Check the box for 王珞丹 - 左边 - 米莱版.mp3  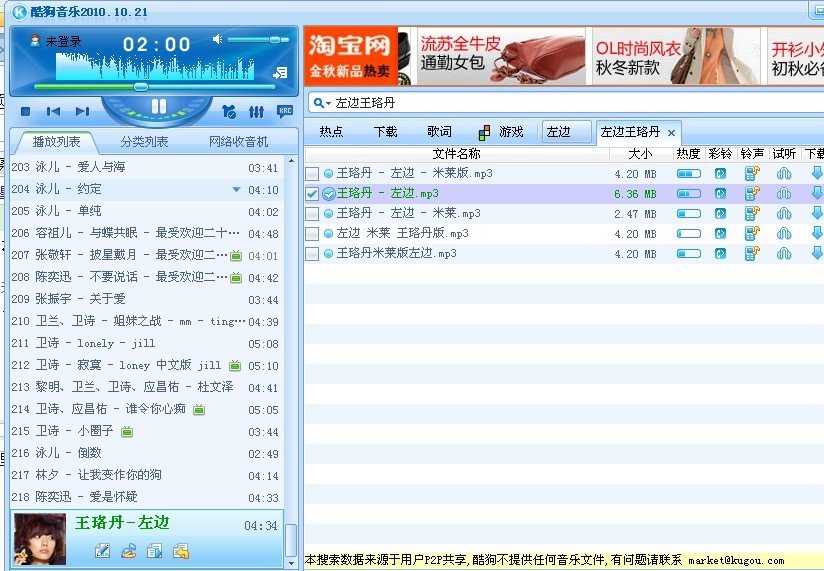click(312, 174)
